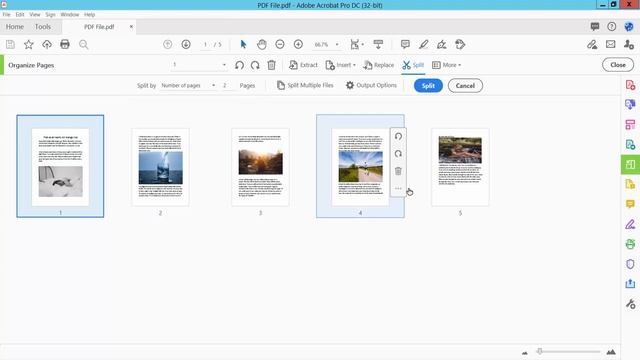640x360 pixels.
Task: Select the page 2 thumbnail
Action: [160, 167]
